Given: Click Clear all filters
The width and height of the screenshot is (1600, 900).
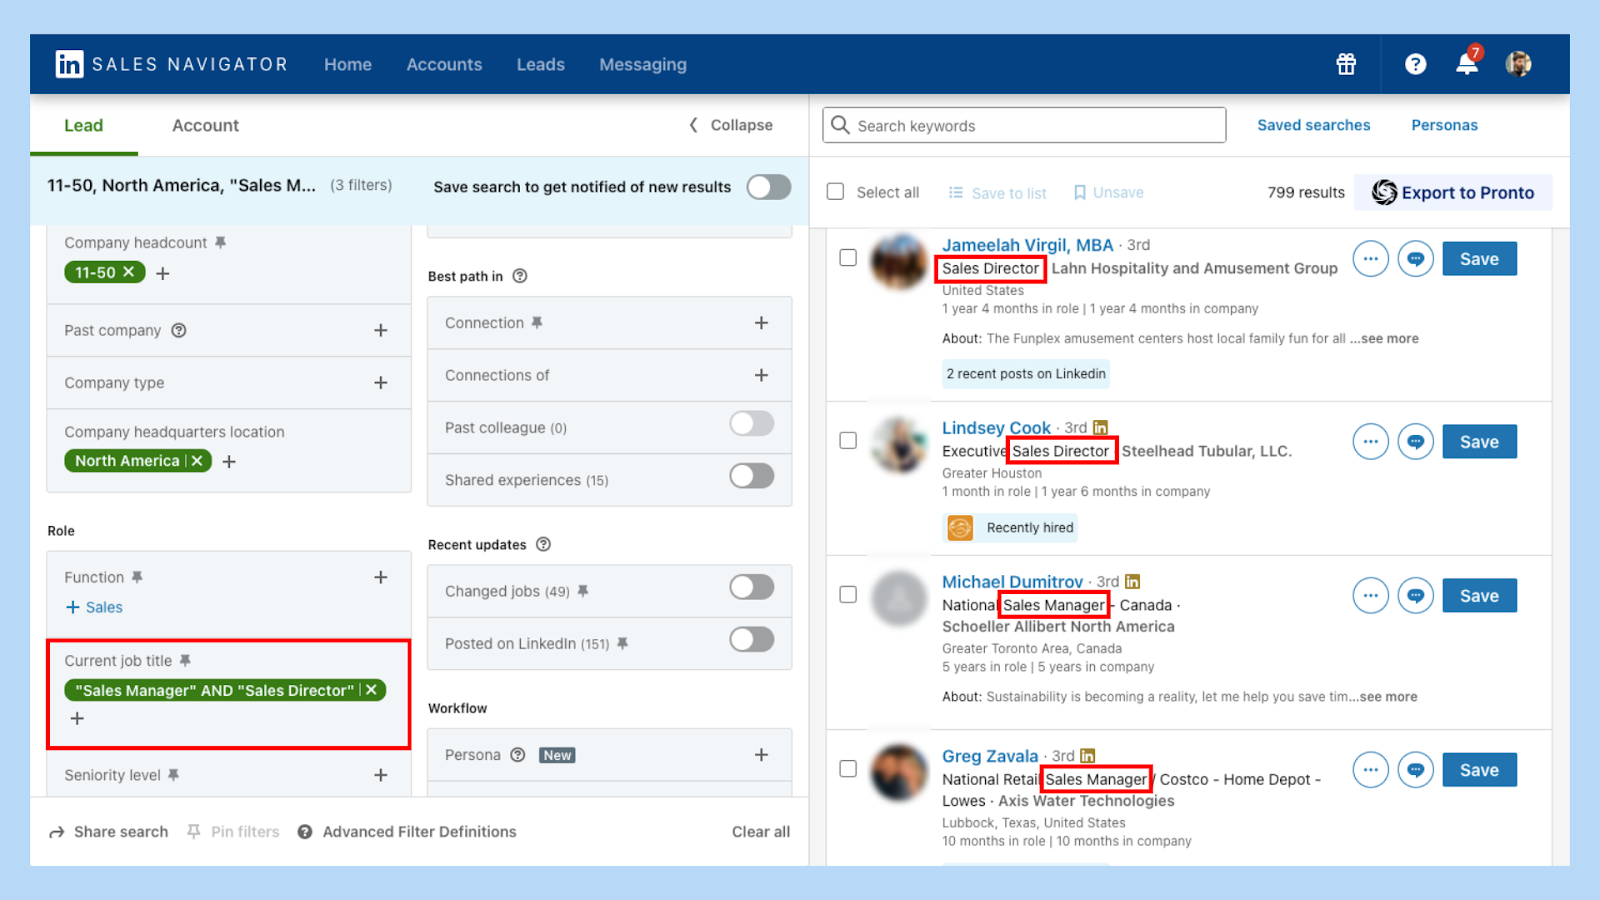Looking at the screenshot, I should [x=761, y=832].
